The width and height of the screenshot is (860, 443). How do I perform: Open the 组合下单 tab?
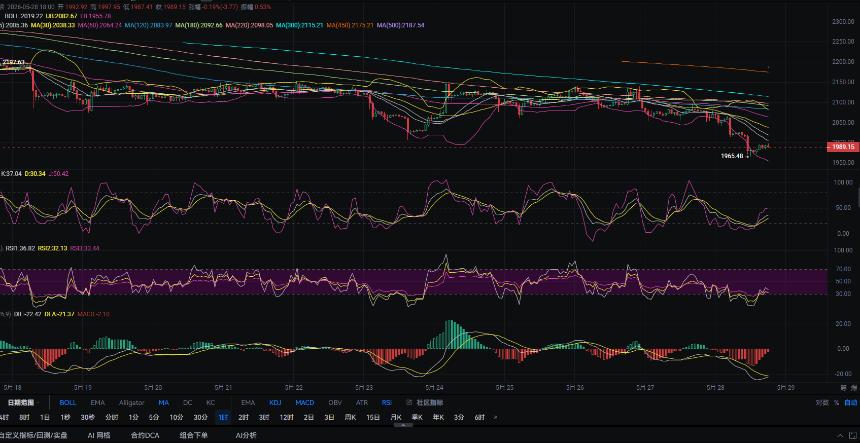pos(194,435)
